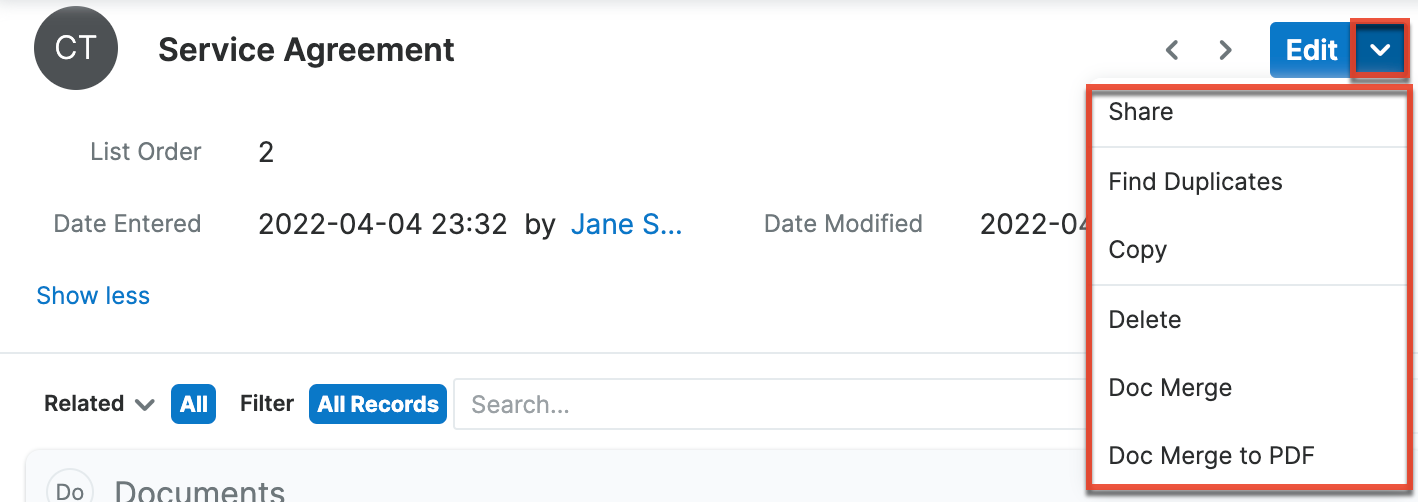Click the Documents subpanel heading
The height and width of the screenshot is (502, 1418).
click(200, 490)
